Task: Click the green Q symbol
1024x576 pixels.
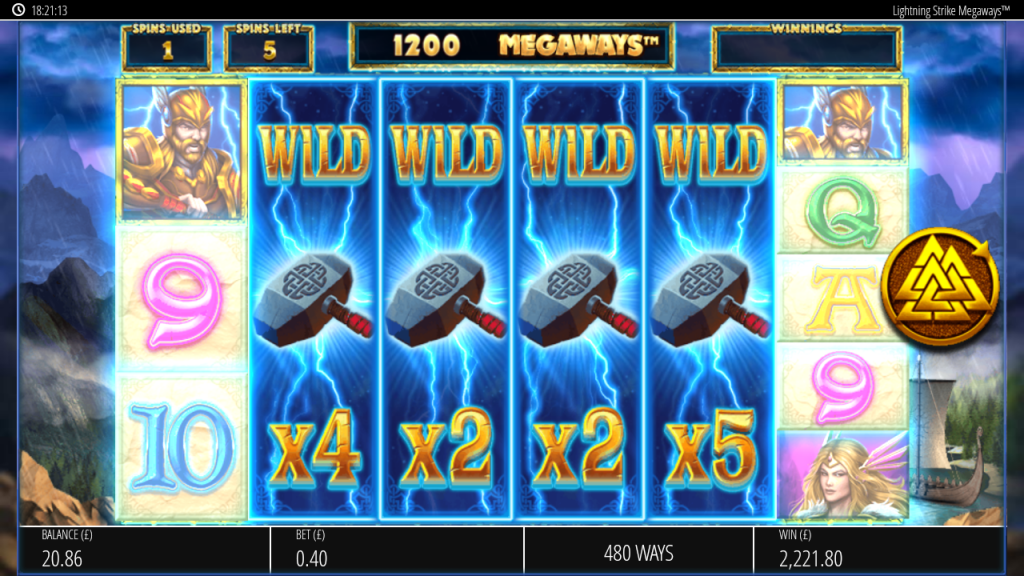Action: pos(842,210)
